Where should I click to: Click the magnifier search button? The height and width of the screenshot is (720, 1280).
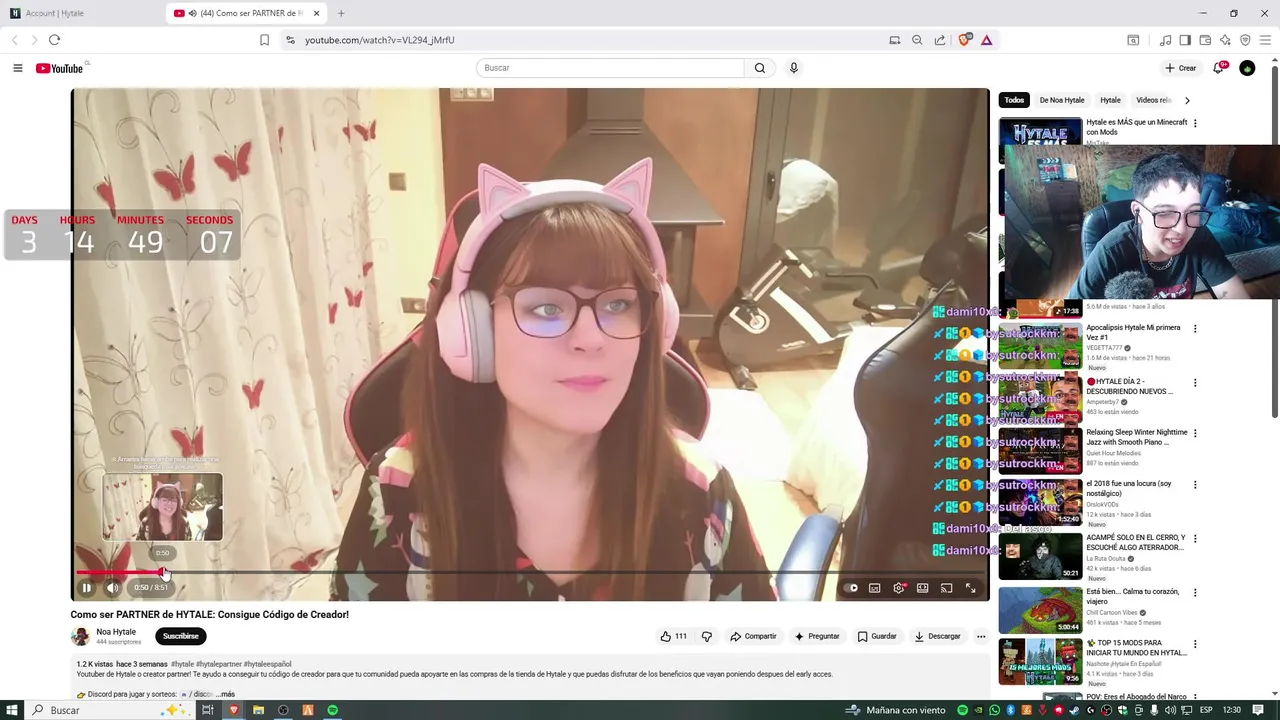coord(760,68)
